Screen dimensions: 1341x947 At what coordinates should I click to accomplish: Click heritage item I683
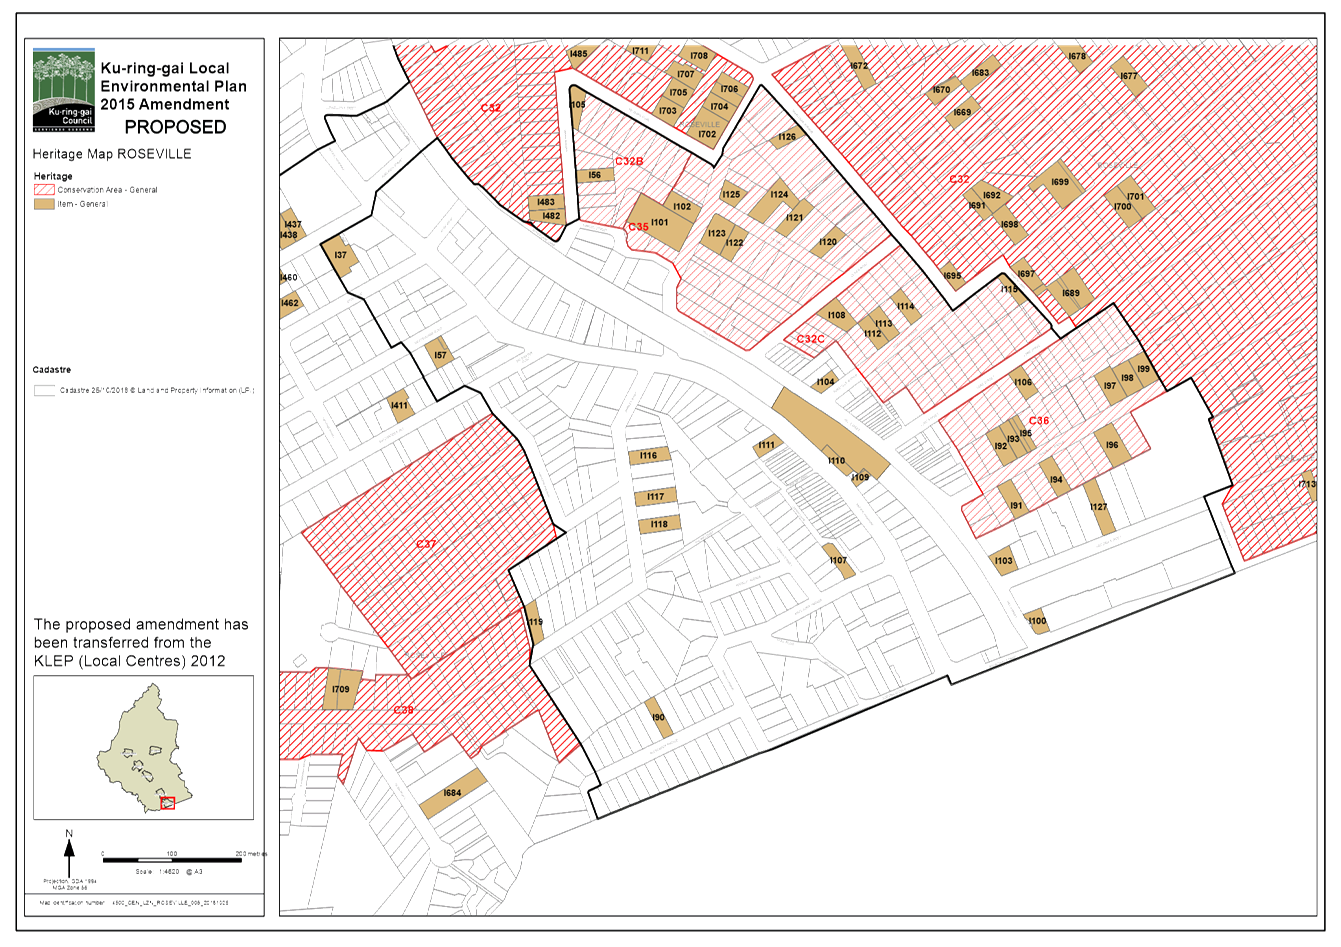point(980,72)
